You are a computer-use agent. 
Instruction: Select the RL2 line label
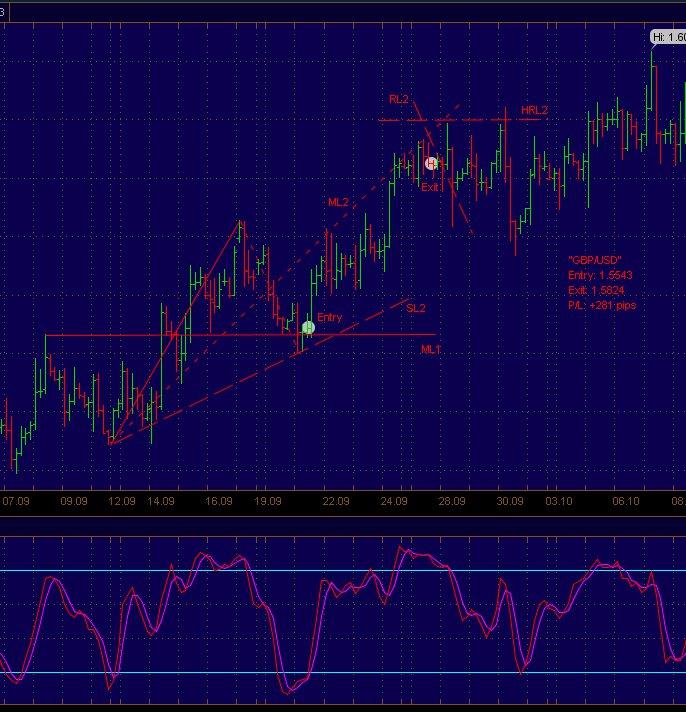click(399, 99)
